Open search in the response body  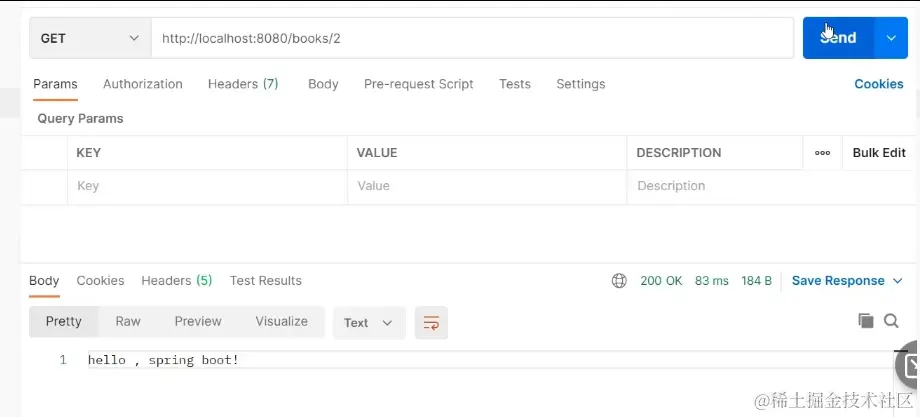[x=891, y=321]
